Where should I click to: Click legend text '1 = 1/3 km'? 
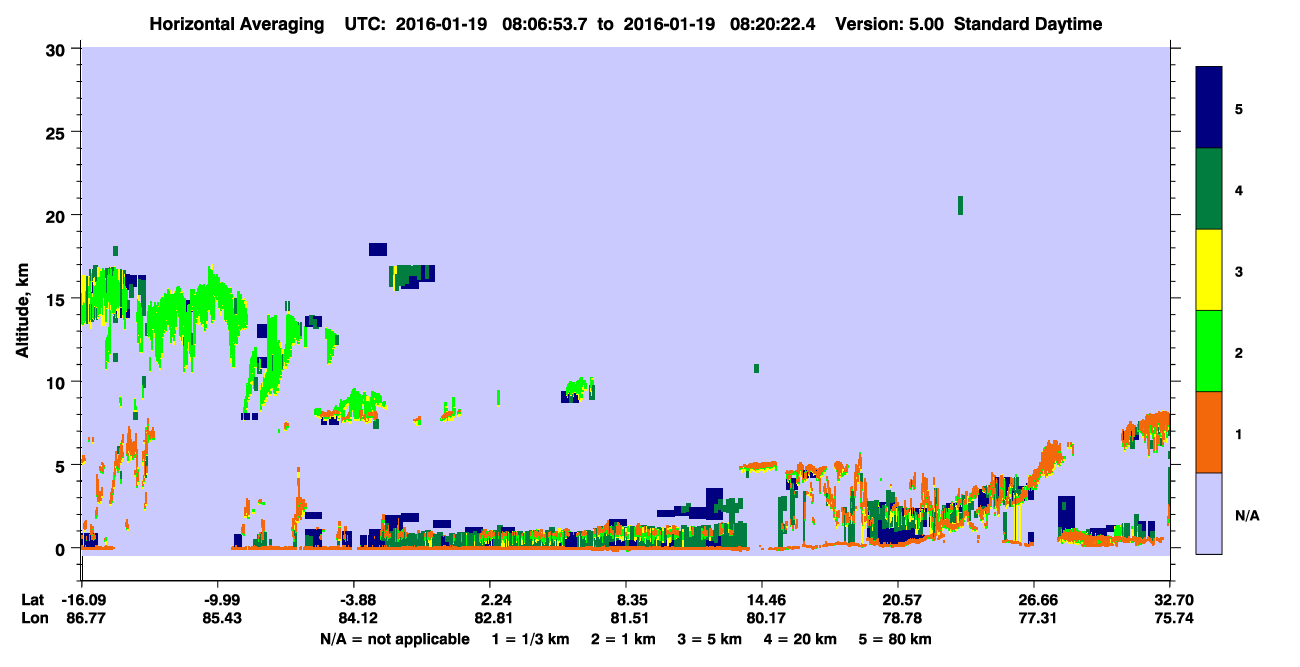531,639
